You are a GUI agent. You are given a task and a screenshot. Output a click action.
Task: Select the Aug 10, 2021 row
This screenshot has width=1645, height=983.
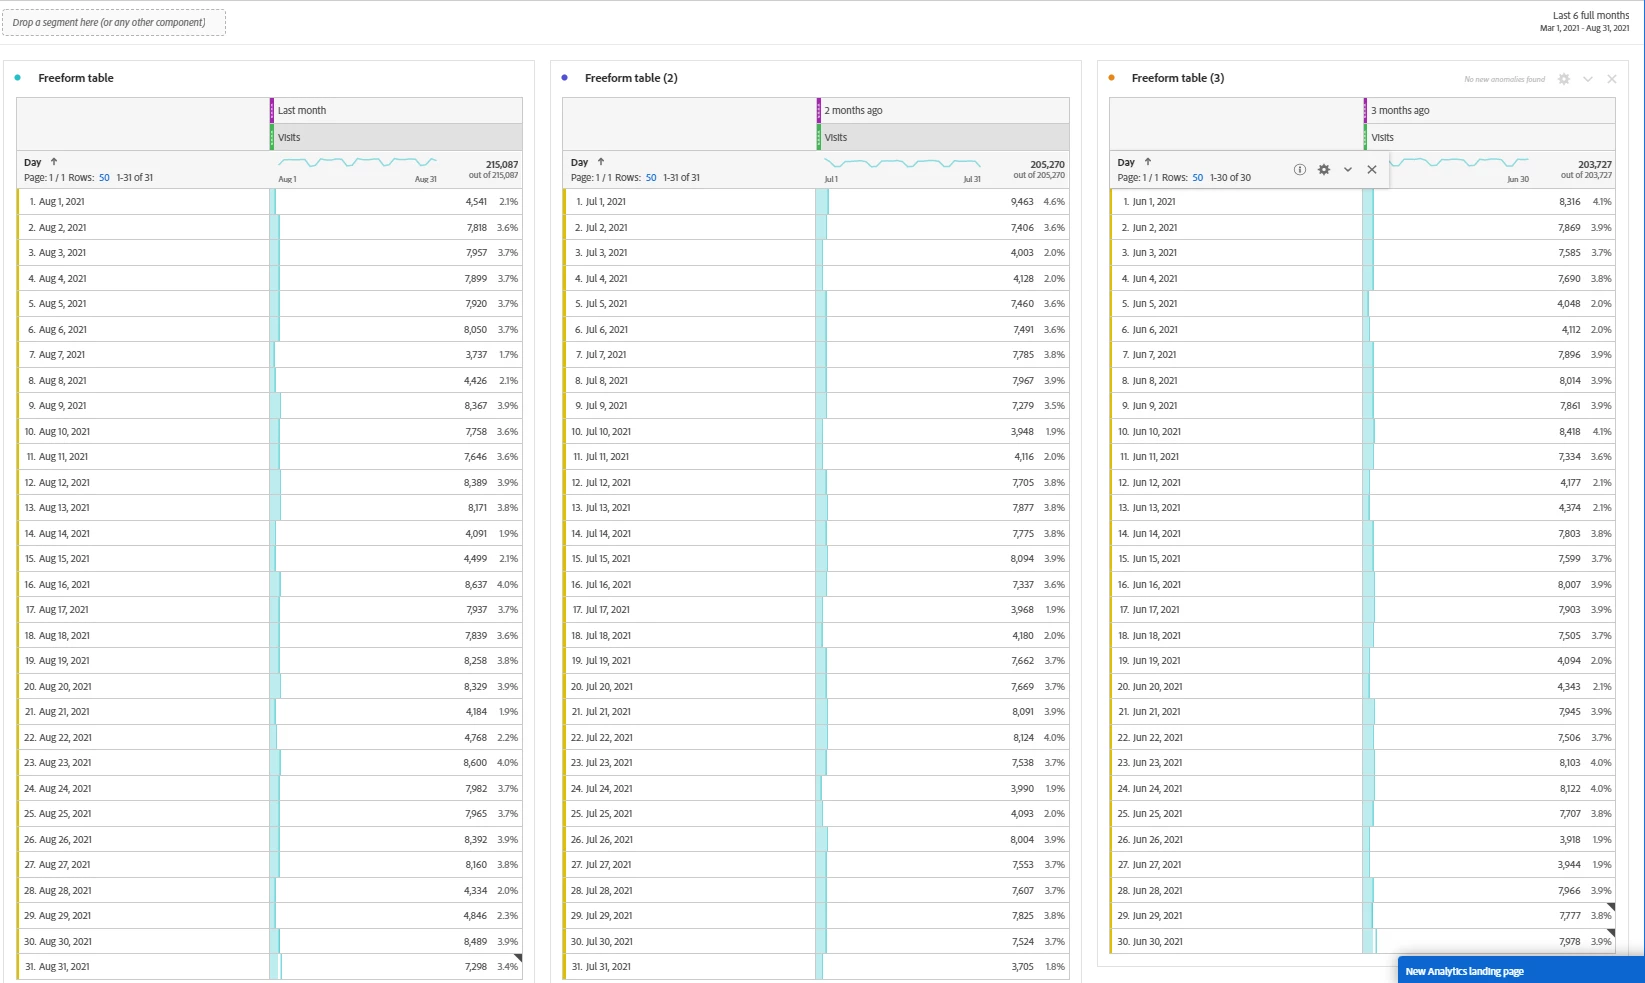click(270, 432)
